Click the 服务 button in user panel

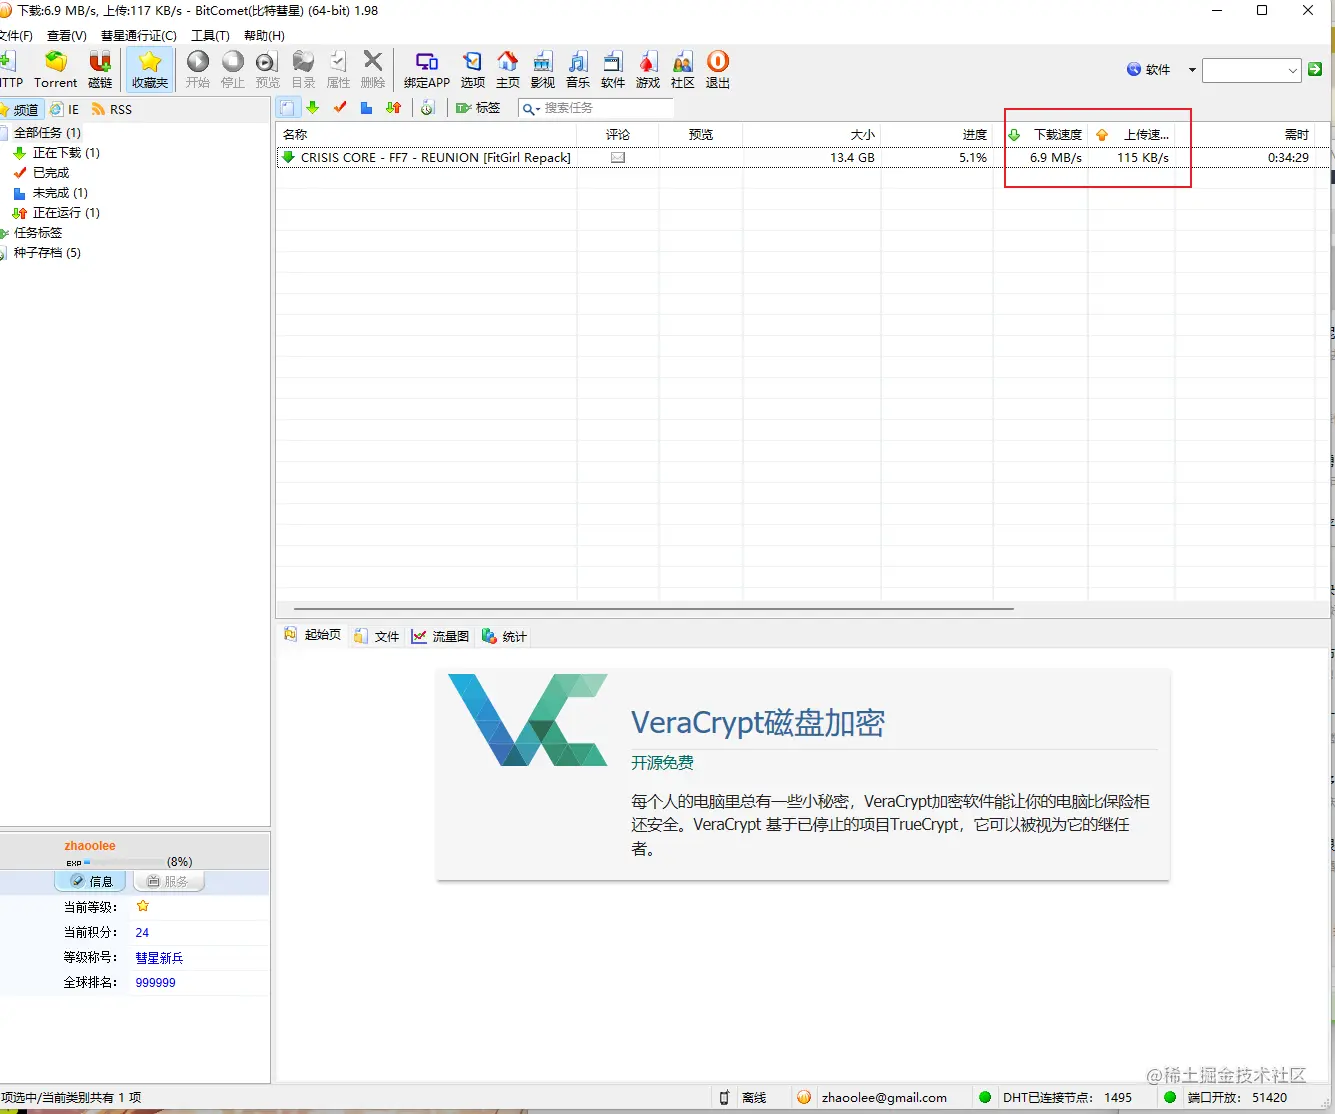168,881
